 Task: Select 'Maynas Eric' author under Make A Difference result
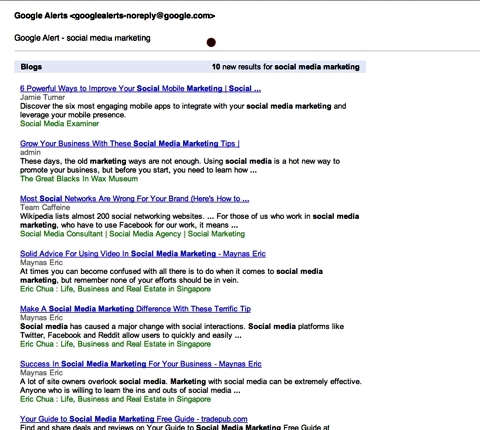click(x=41, y=317)
